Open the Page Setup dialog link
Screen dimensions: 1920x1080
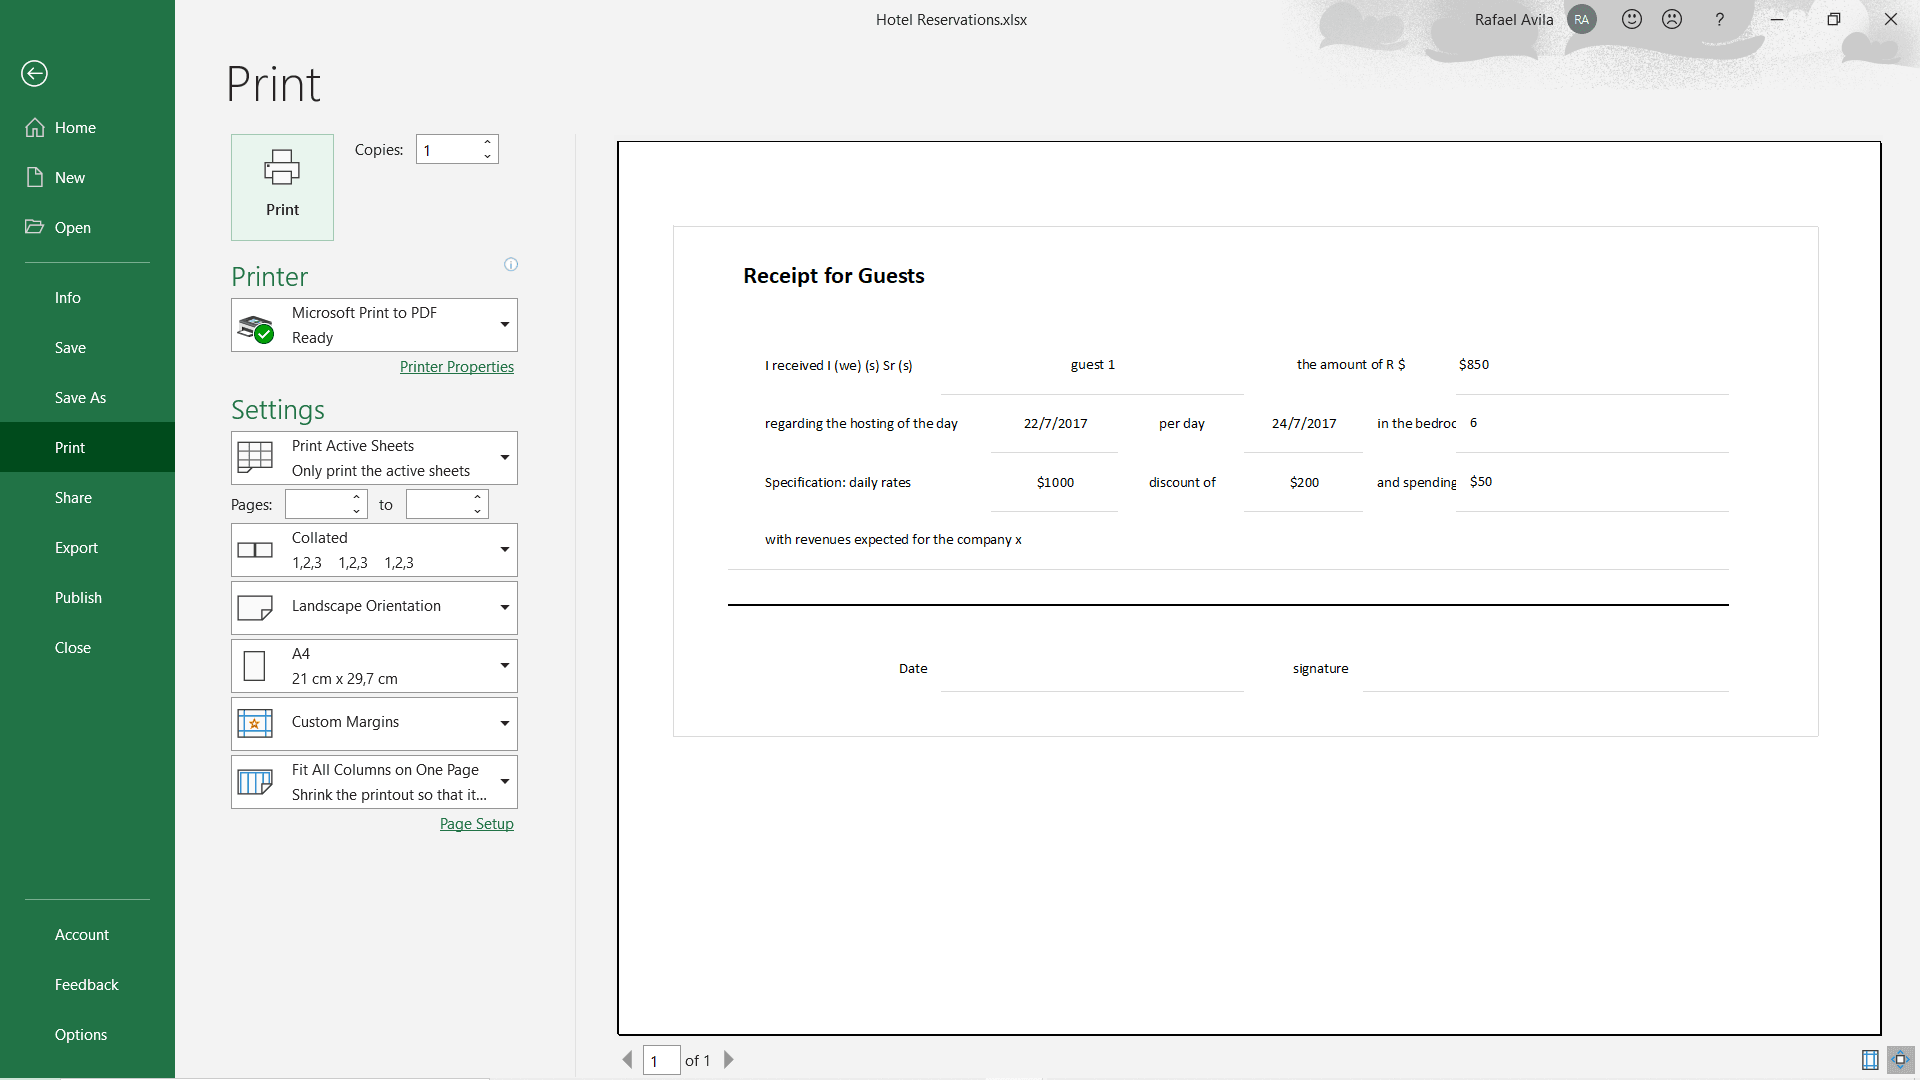(x=476, y=823)
